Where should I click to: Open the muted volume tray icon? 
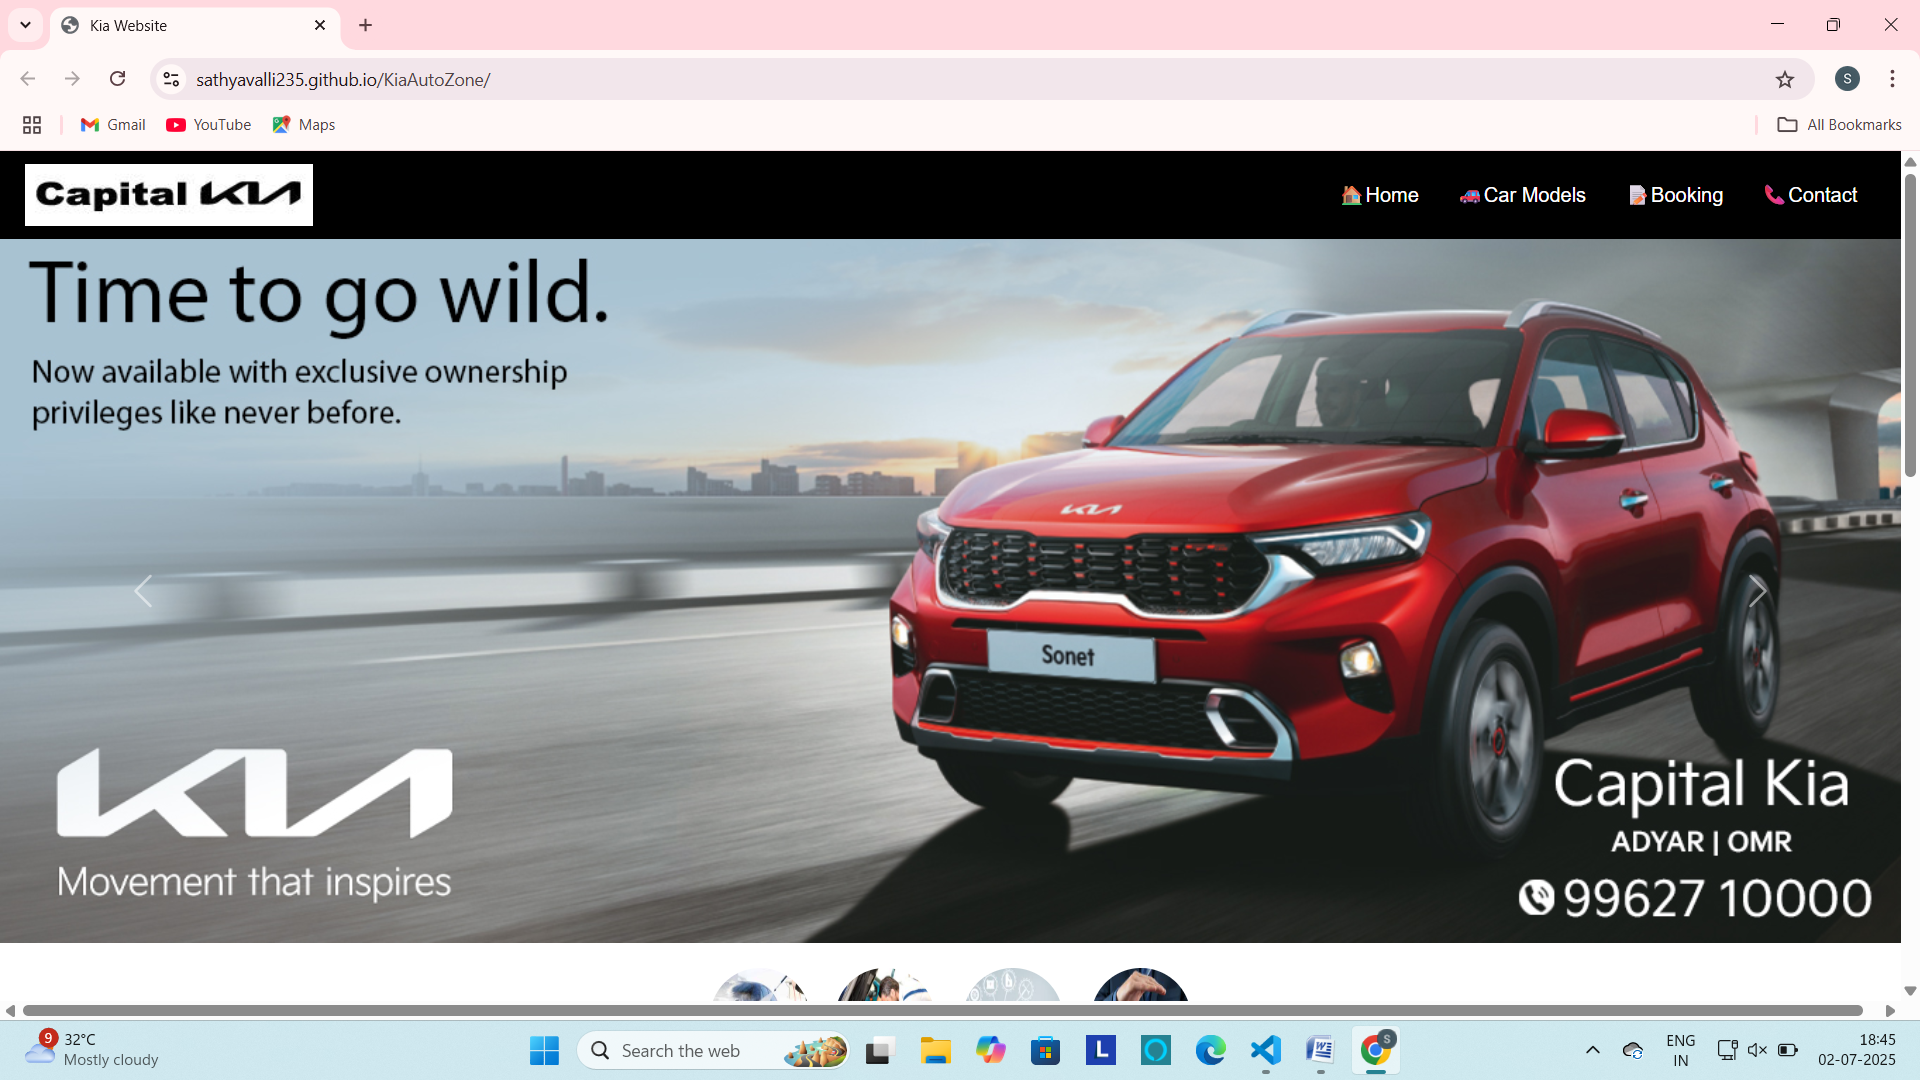[1757, 1050]
